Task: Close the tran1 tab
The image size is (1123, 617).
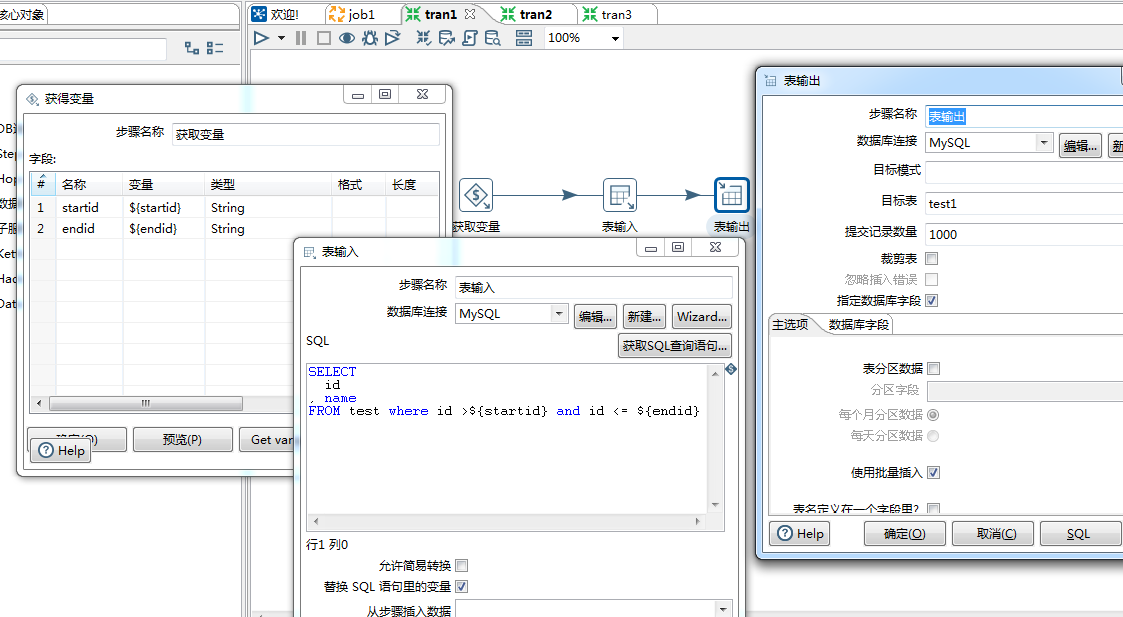Action: [470, 14]
